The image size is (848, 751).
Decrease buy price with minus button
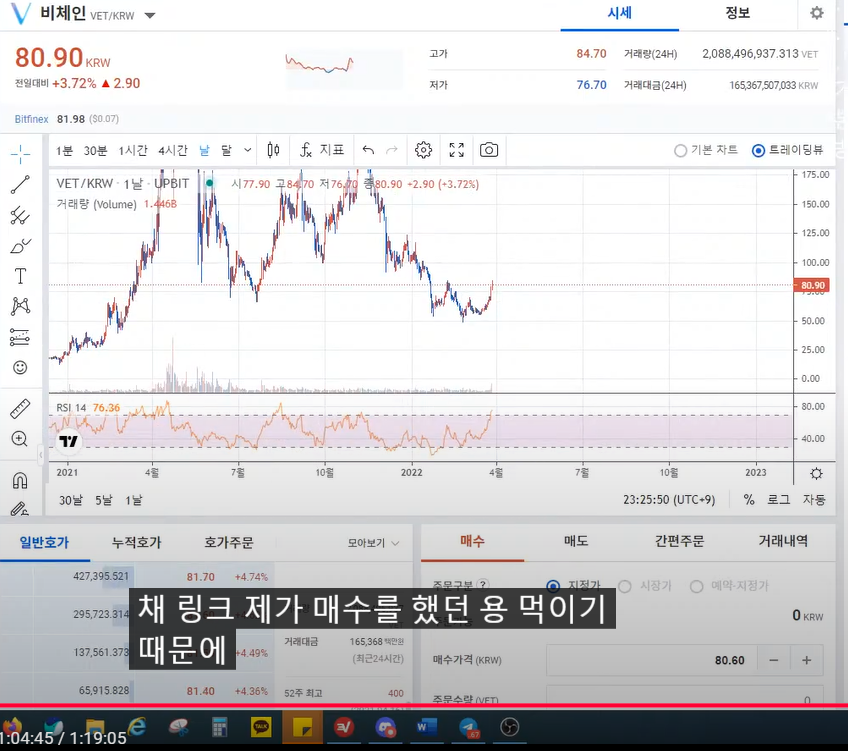pos(773,660)
